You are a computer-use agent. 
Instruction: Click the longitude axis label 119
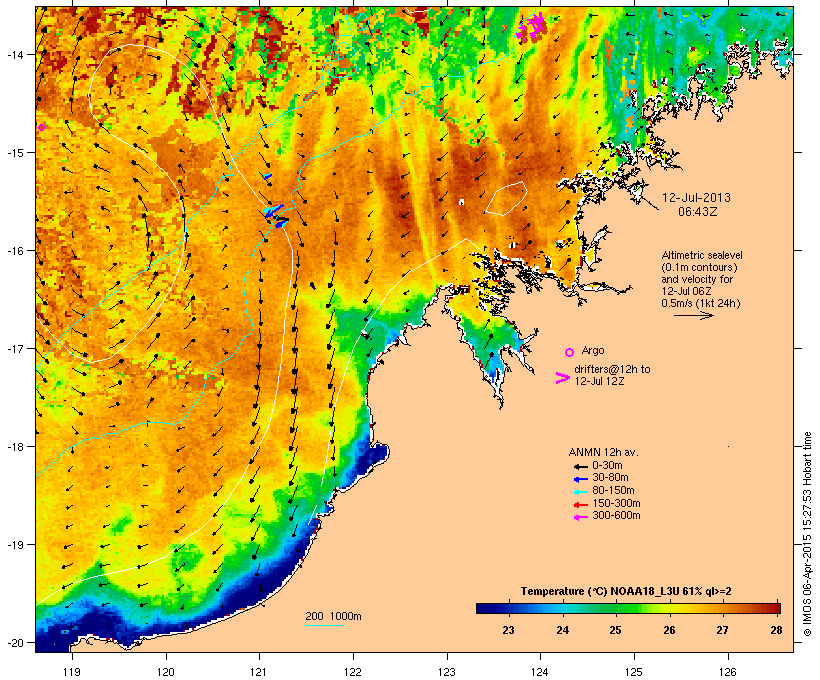coord(72,672)
